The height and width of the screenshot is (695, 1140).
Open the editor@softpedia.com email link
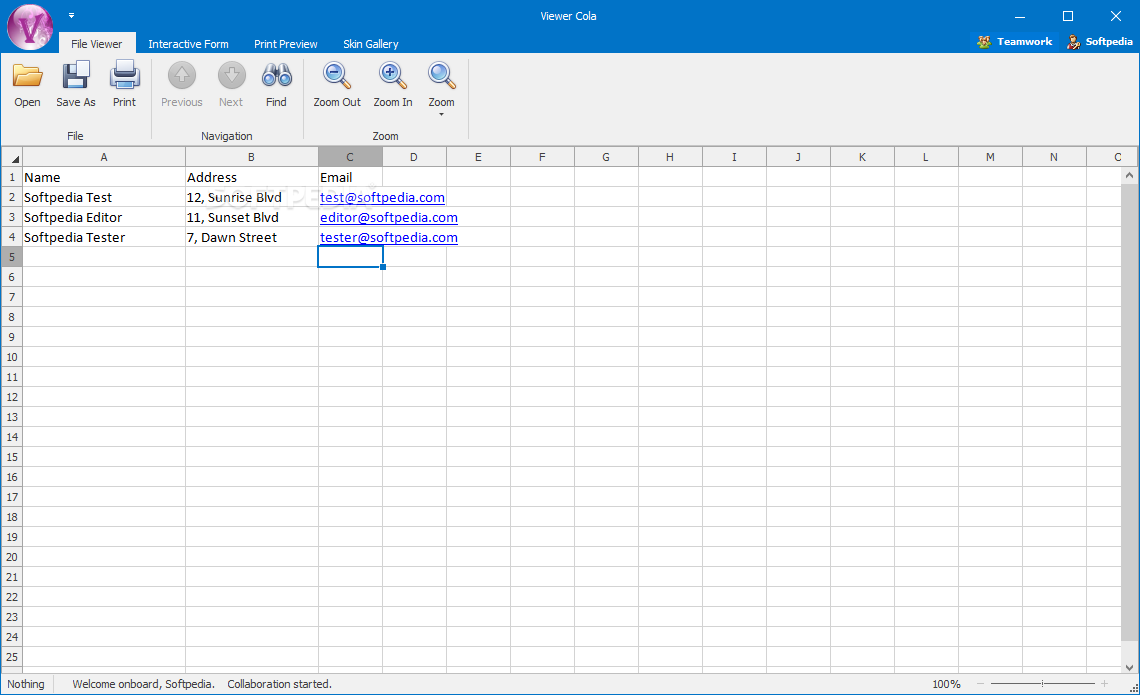[389, 217]
